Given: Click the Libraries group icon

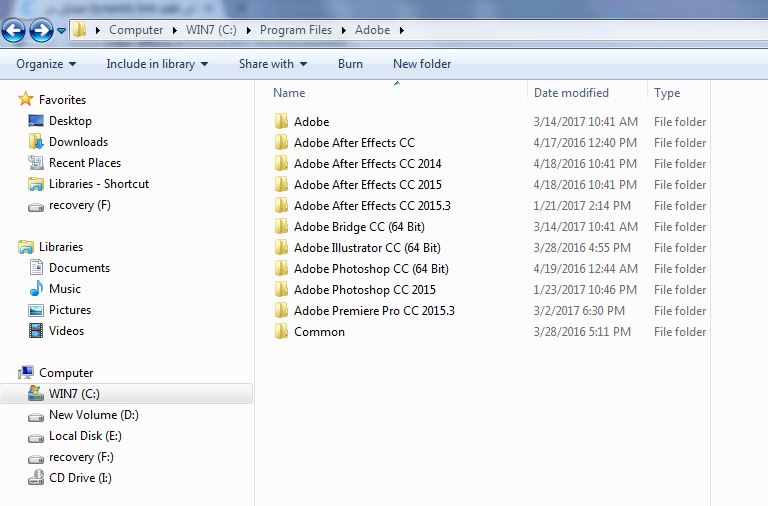Looking at the screenshot, I should click(x=25, y=247).
